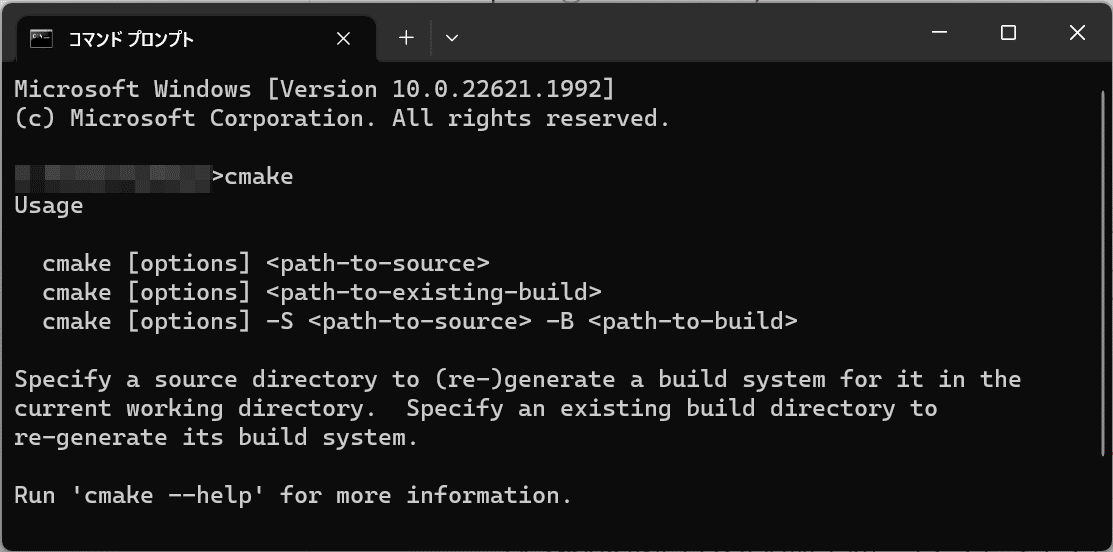Screen dimensions: 1113x552
Task: Close the terminal window
Action: 1077,33
